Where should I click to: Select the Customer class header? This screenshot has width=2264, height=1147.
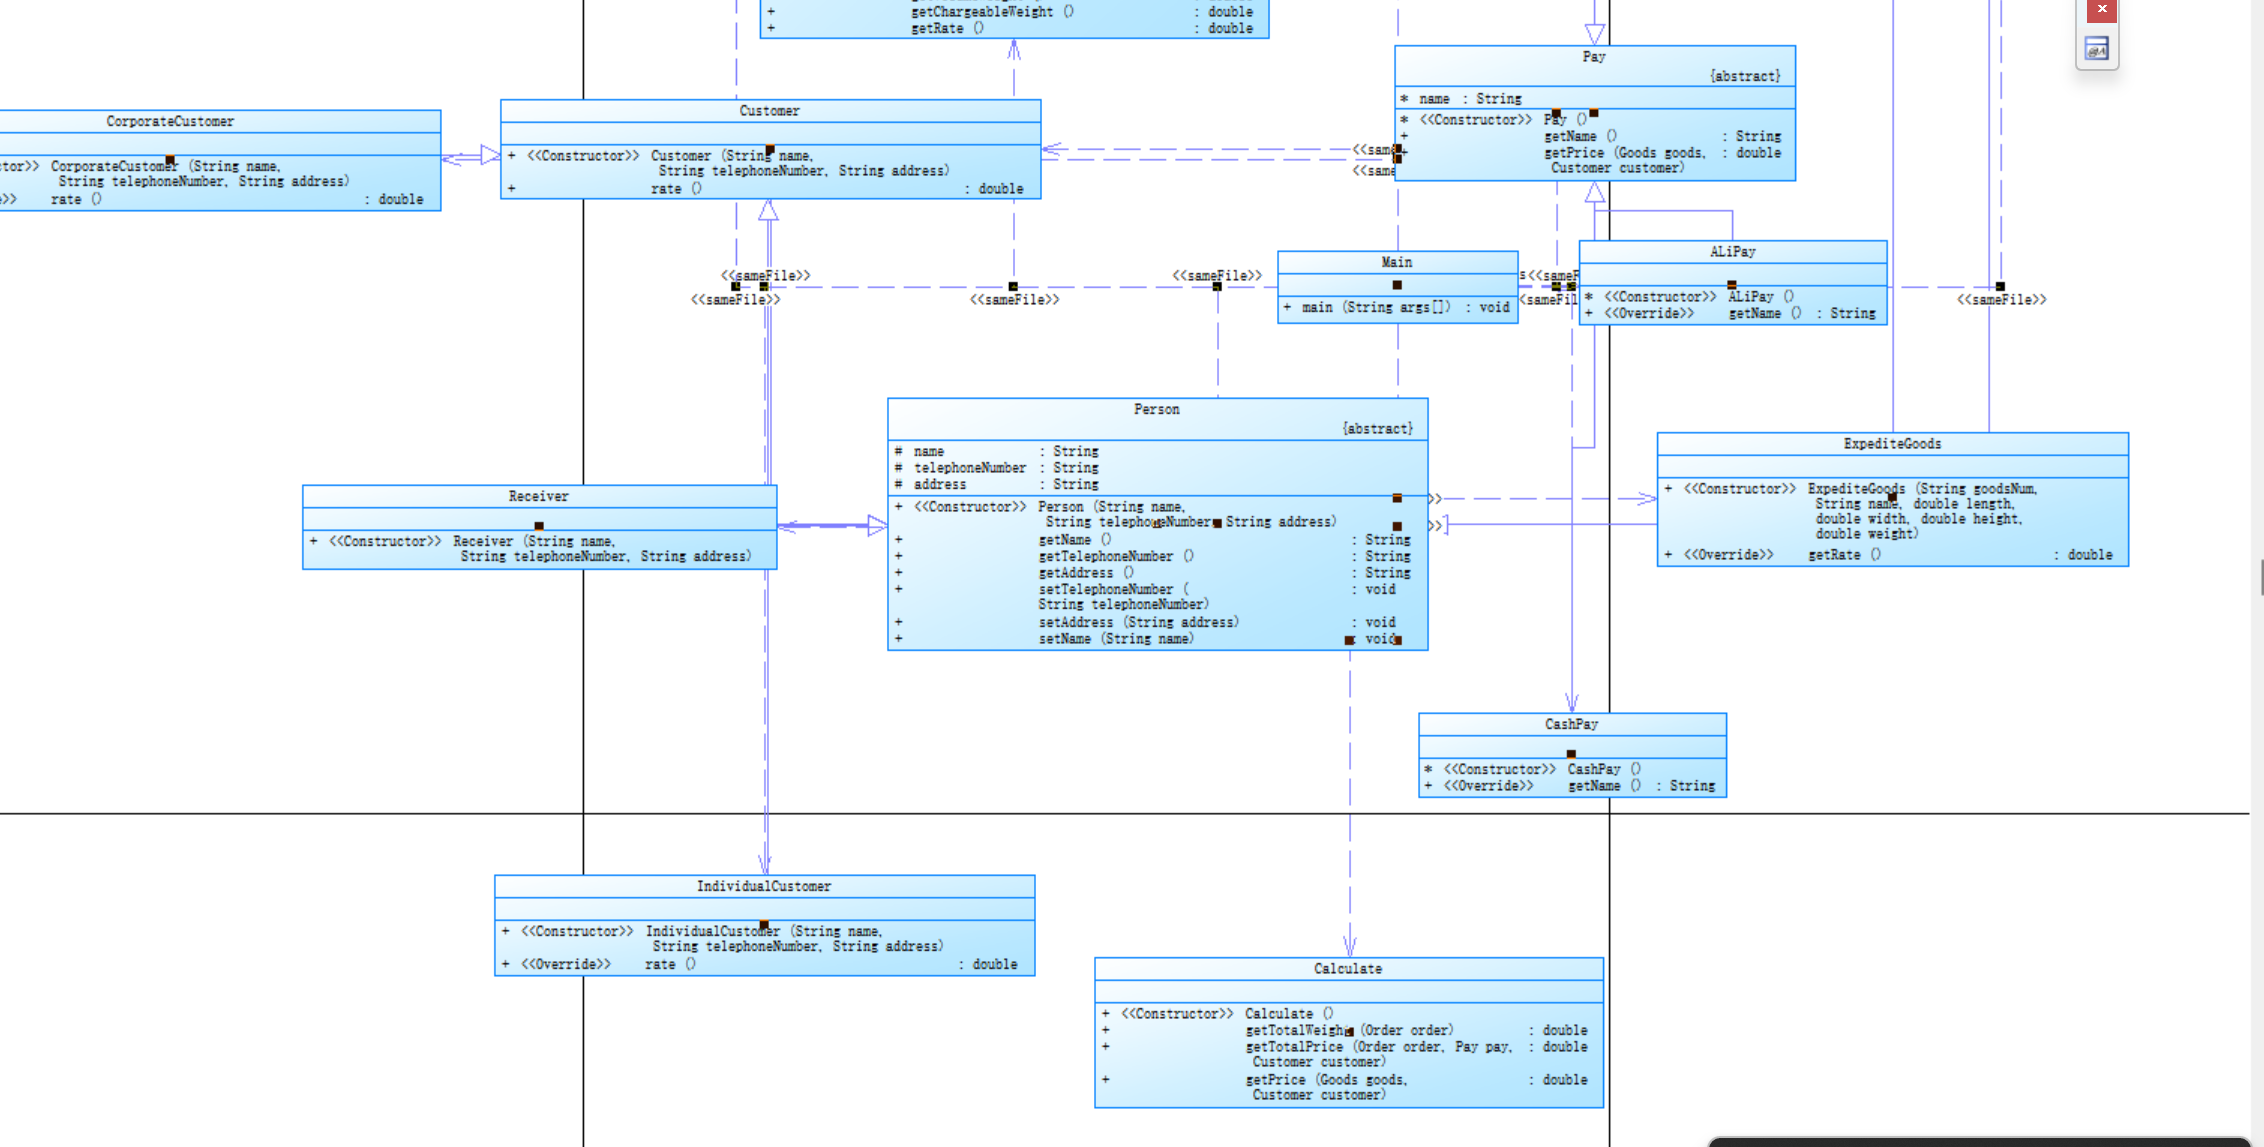click(769, 111)
